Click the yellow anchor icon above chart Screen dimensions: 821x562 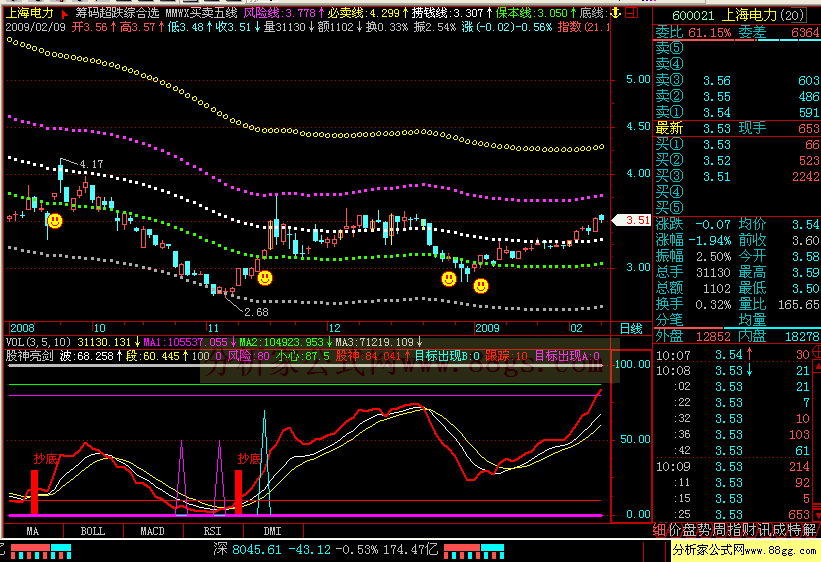[x=616, y=13]
